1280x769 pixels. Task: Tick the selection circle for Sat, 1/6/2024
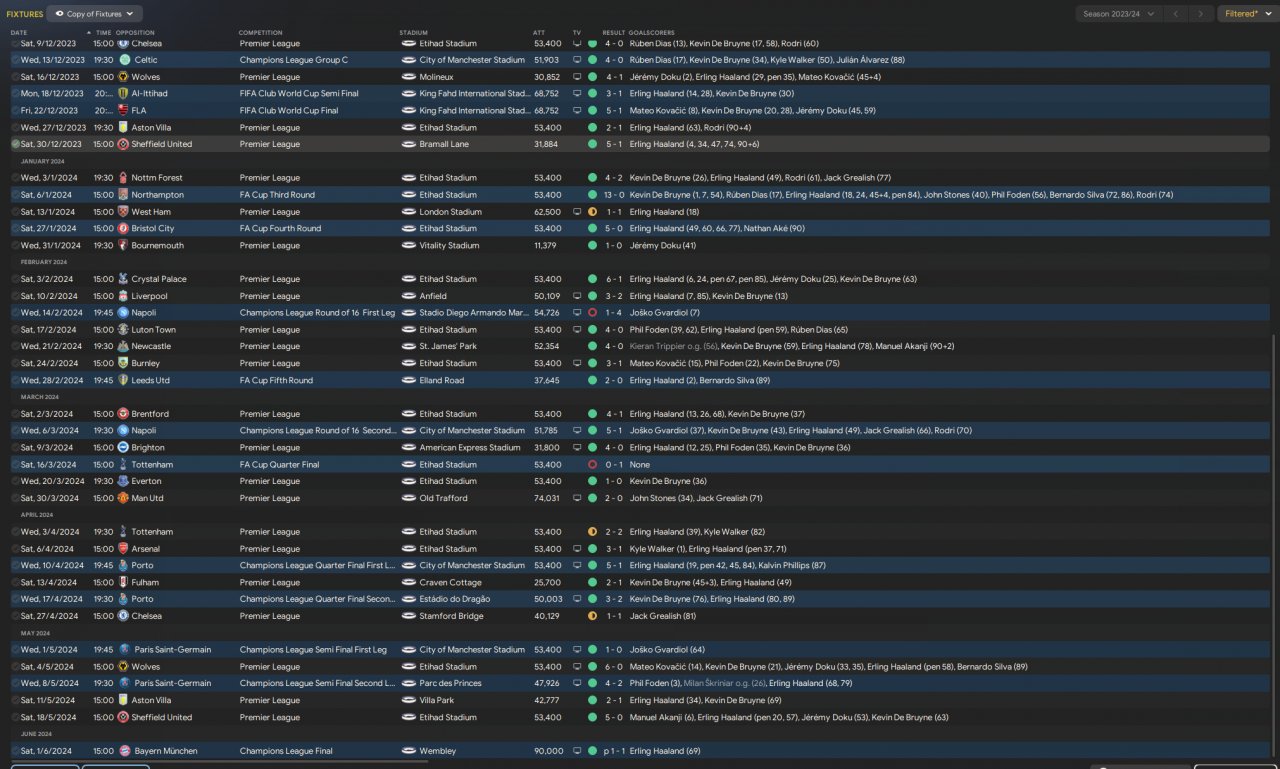(x=15, y=751)
